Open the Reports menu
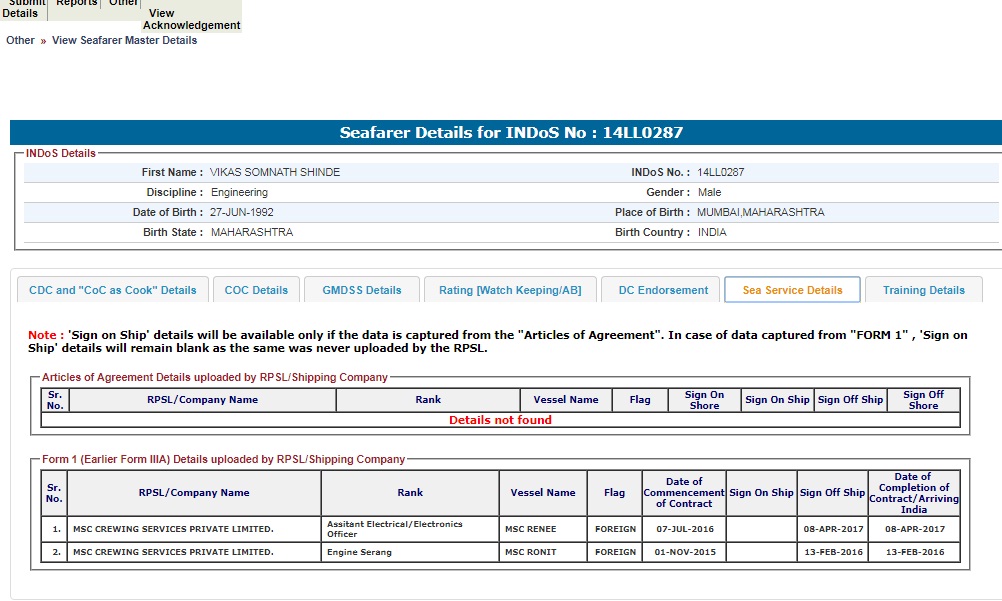1002x601 pixels. (x=77, y=5)
